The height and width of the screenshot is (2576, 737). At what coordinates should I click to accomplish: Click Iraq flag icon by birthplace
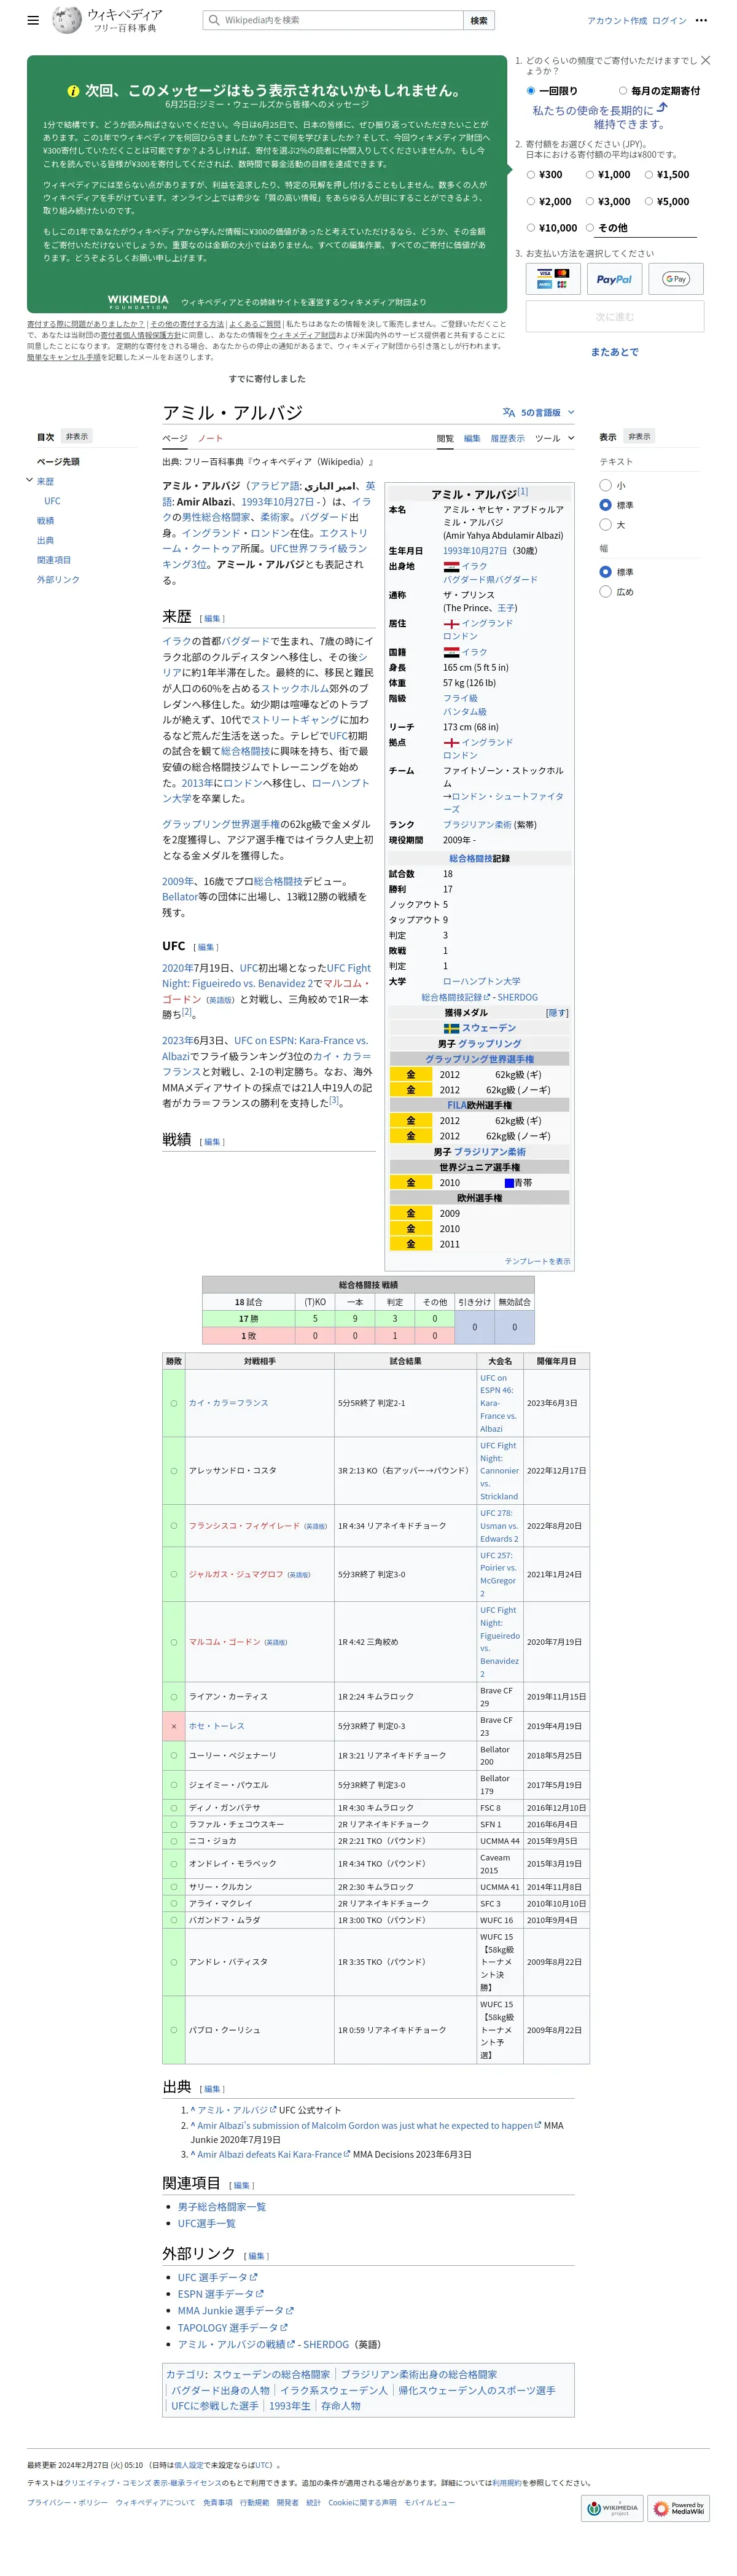[451, 566]
